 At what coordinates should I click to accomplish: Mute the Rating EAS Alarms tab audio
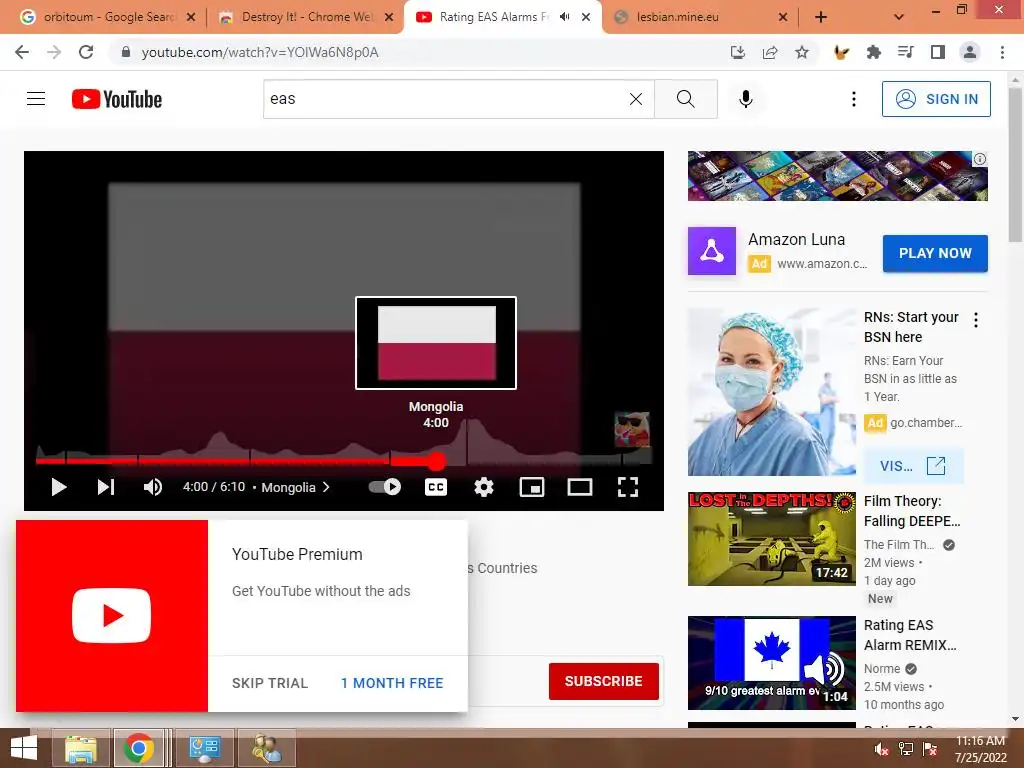pos(565,17)
